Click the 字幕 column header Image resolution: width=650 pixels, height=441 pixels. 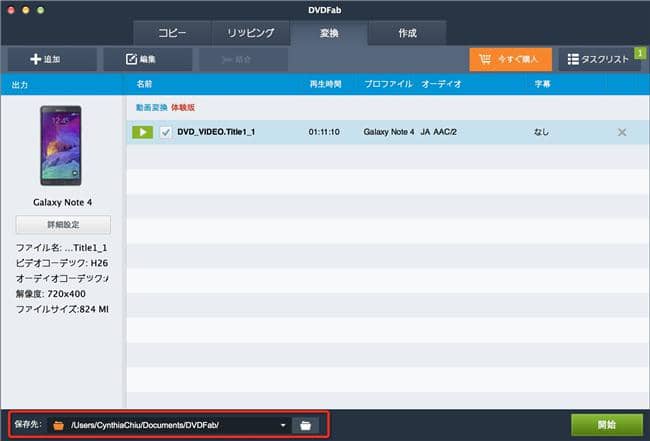coord(542,84)
